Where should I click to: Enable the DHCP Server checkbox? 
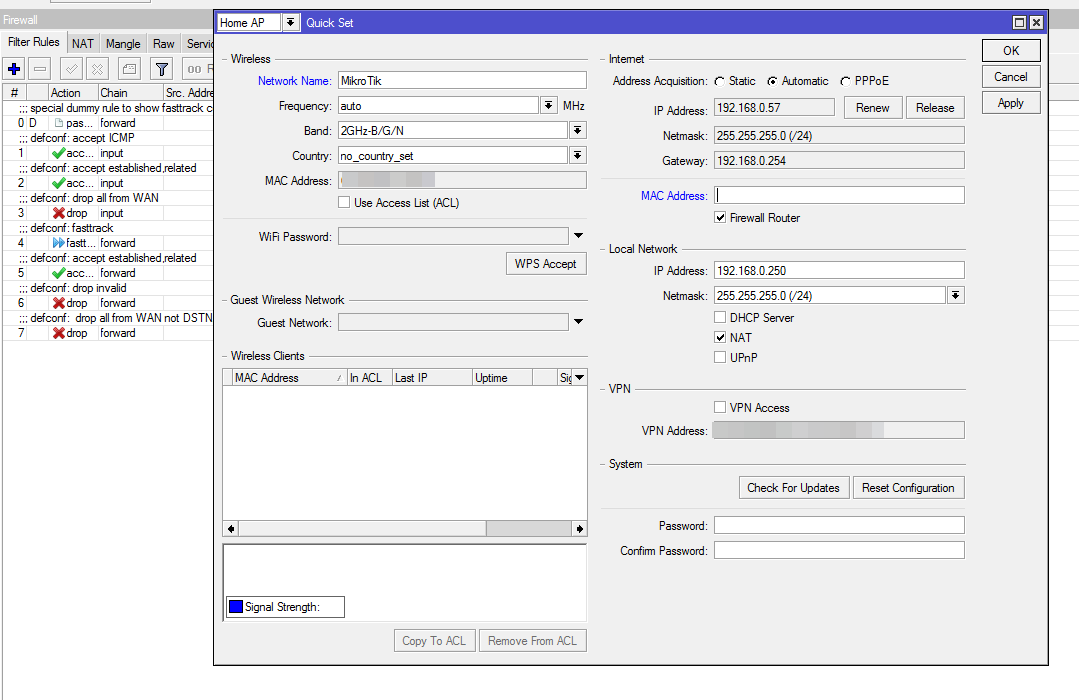click(x=720, y=318)
